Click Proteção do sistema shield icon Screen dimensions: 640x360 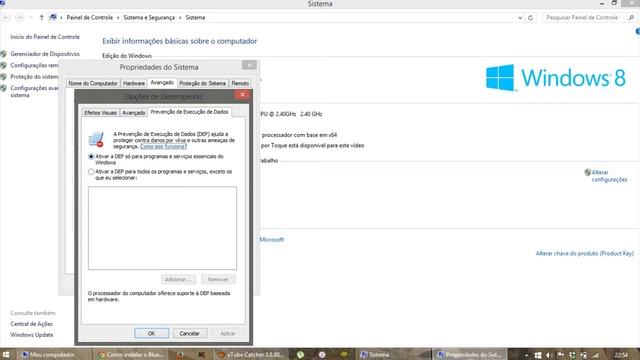pyautogui.click(x=4, y=77)
